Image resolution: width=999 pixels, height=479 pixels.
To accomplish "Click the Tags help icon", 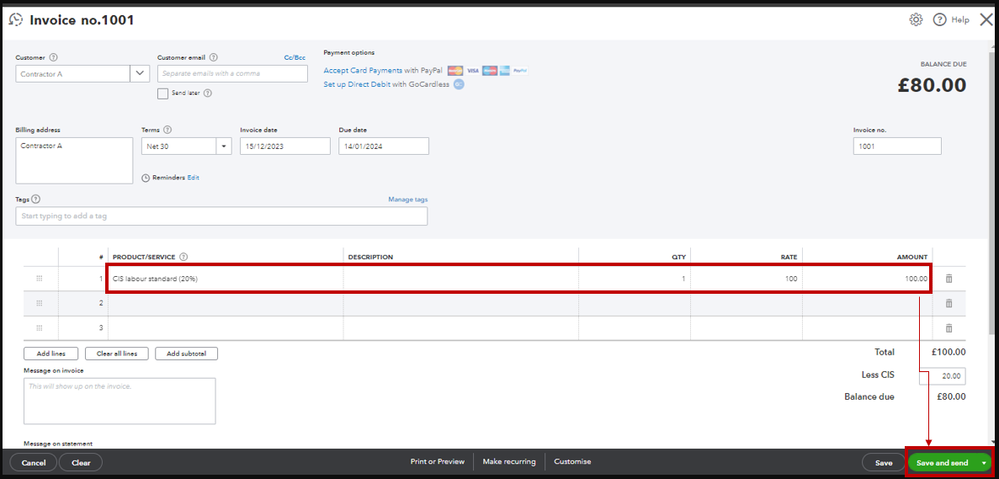I will coord(36,199).
